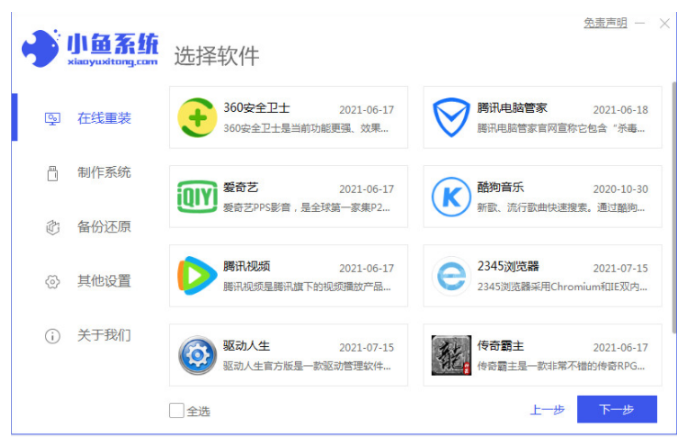This screenshot has height=442, width=686.
Task: Click the scrollbar beside the software list
Action: click(672, 200)
